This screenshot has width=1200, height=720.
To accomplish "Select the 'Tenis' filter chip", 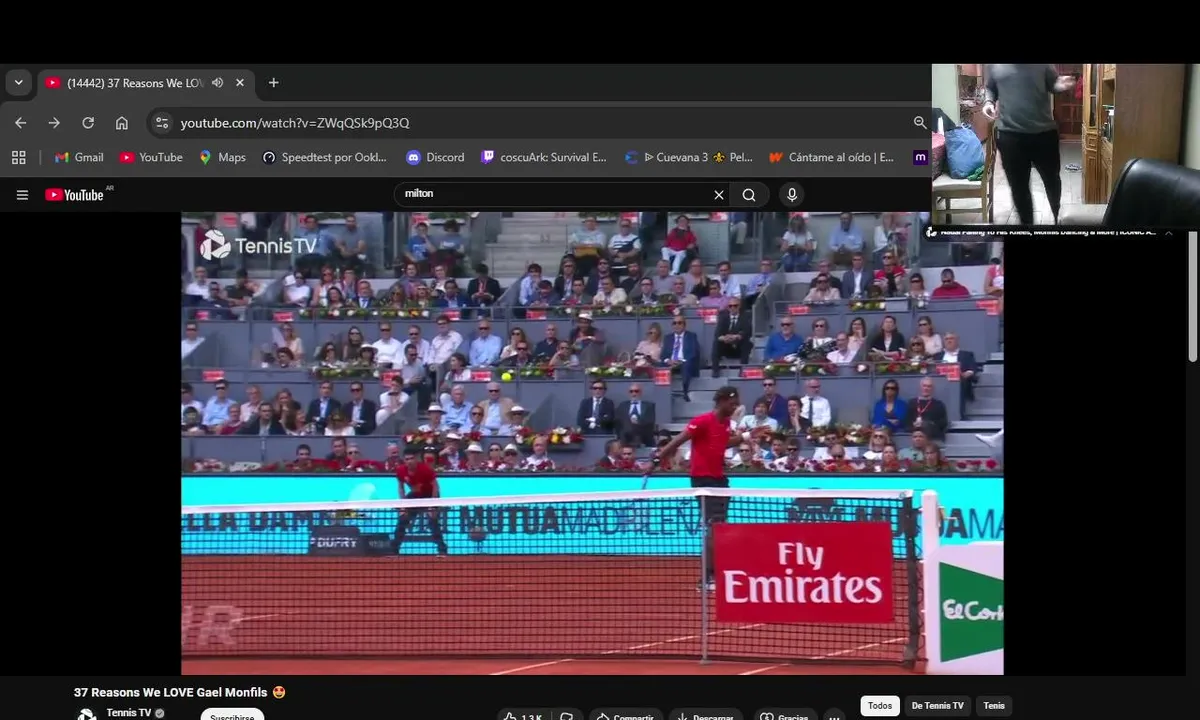I will (x=994, y=706).
